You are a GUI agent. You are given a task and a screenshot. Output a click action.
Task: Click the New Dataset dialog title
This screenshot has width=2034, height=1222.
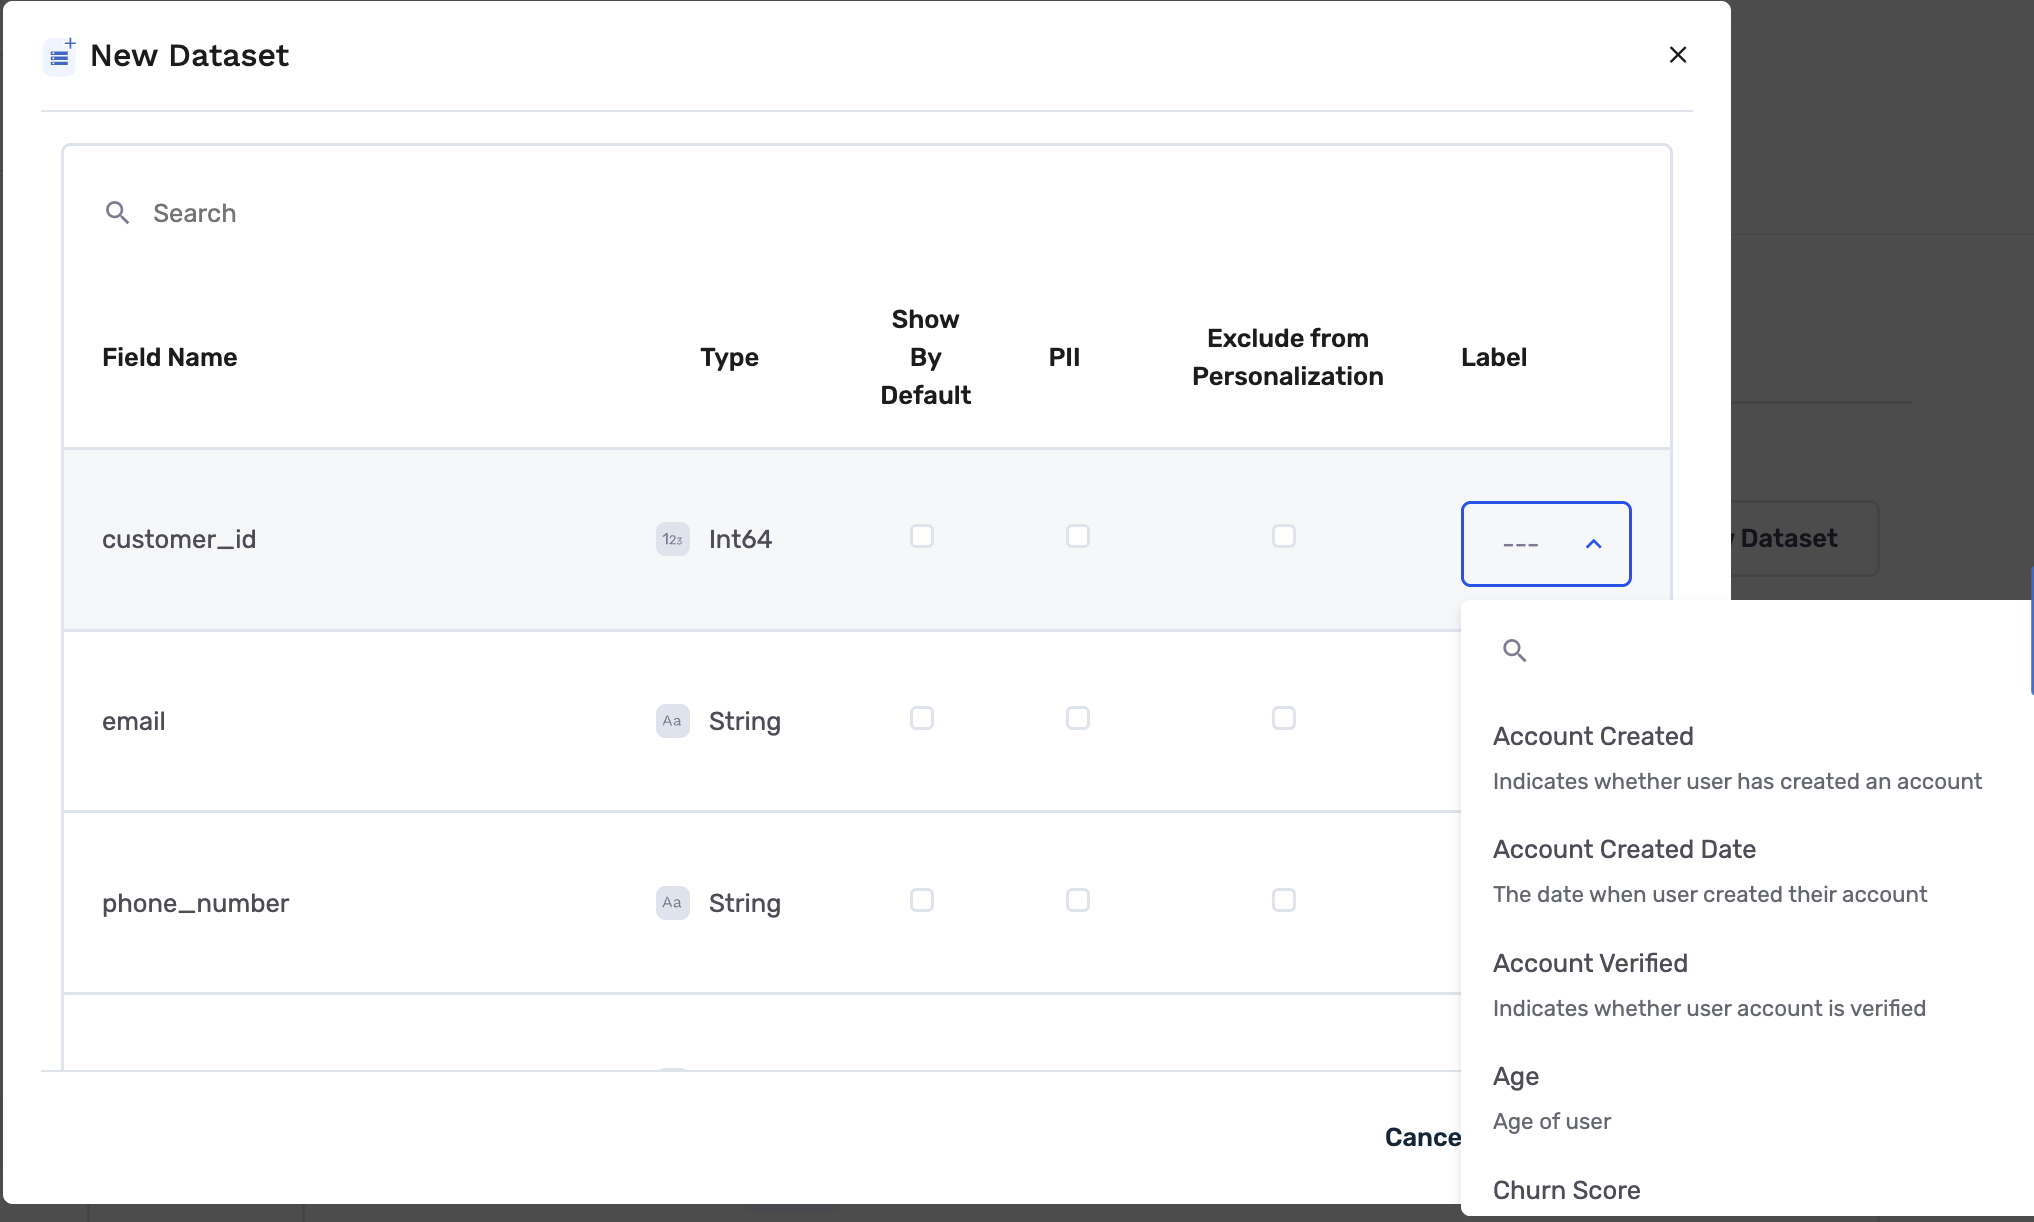tap(189, 56)
